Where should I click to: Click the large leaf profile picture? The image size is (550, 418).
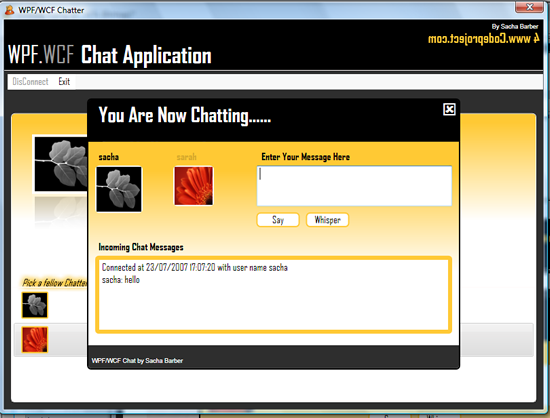point(60,164)
